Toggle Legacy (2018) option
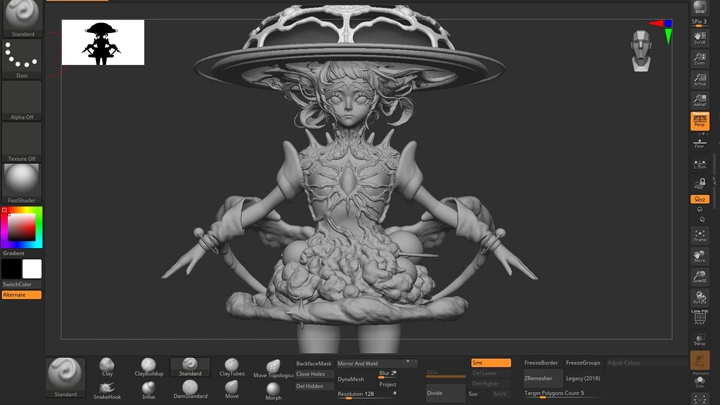720x405 pixels. (x=583, y=378)
